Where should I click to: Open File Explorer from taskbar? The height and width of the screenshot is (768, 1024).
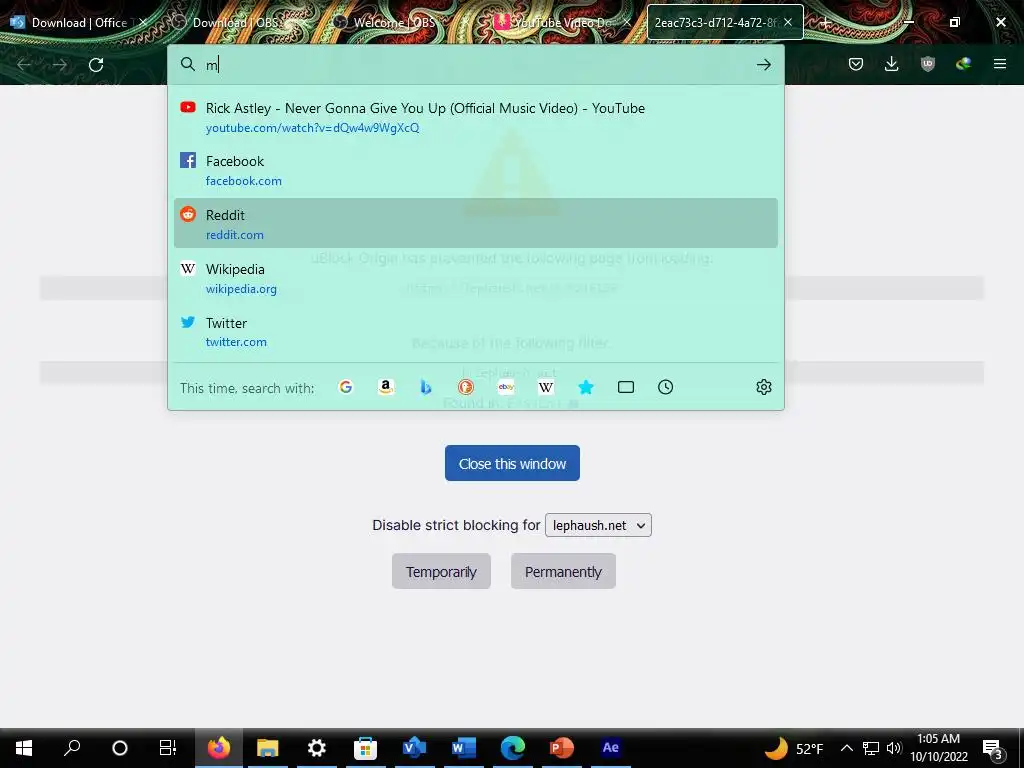click(268, 748)
